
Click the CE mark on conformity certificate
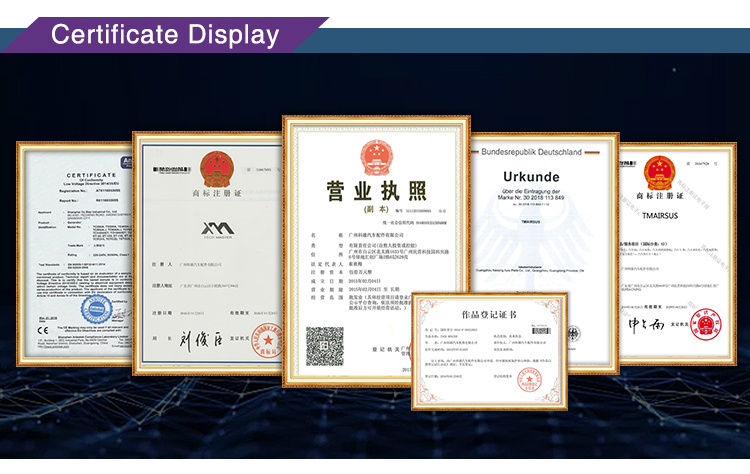coord(43,330)
